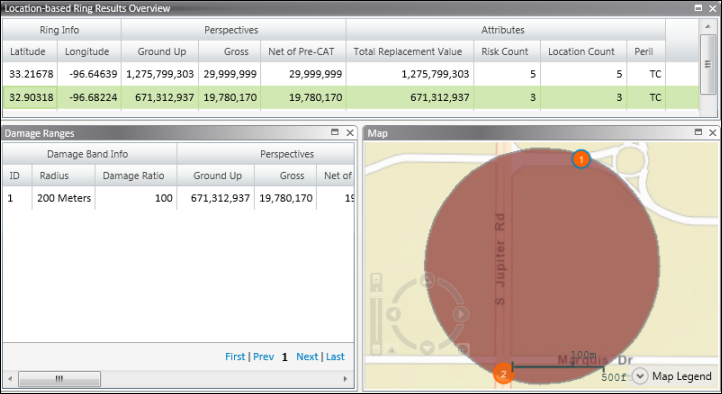Maximize the Damage Ranges panel
This screenshot has height=394, width=722.
click(335, 133)
